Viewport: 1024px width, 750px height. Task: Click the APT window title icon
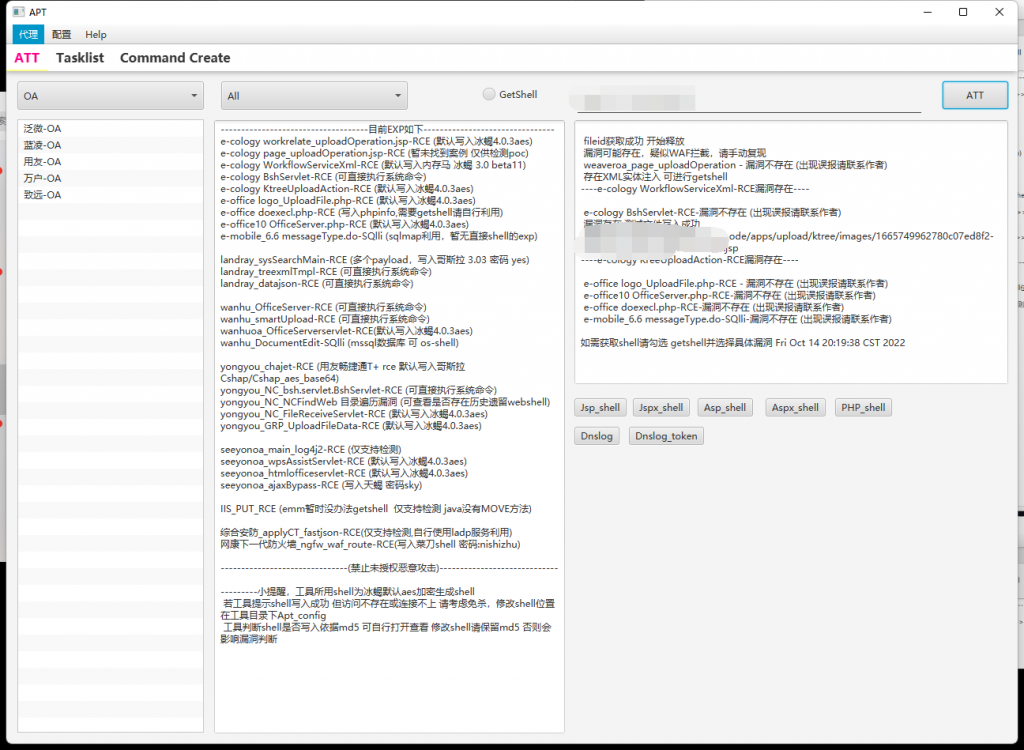click(x=19, y=12)
